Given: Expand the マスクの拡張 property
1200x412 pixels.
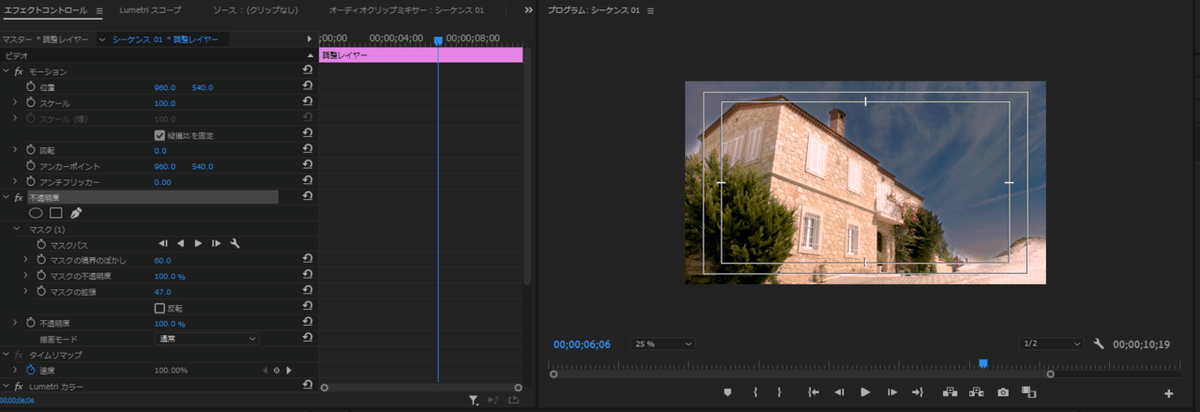Looking at the screenshot, I should click(x=26, y=291).
